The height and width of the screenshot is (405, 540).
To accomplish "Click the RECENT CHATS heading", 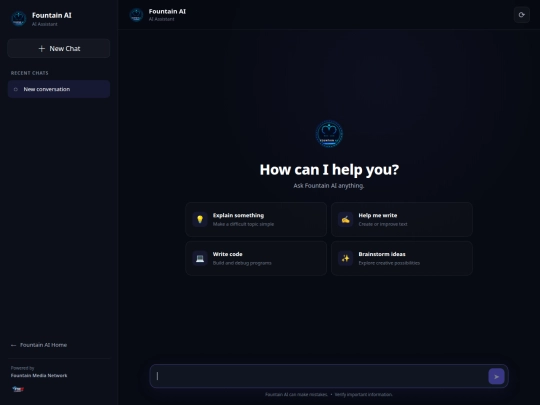I will click(30, 73).
